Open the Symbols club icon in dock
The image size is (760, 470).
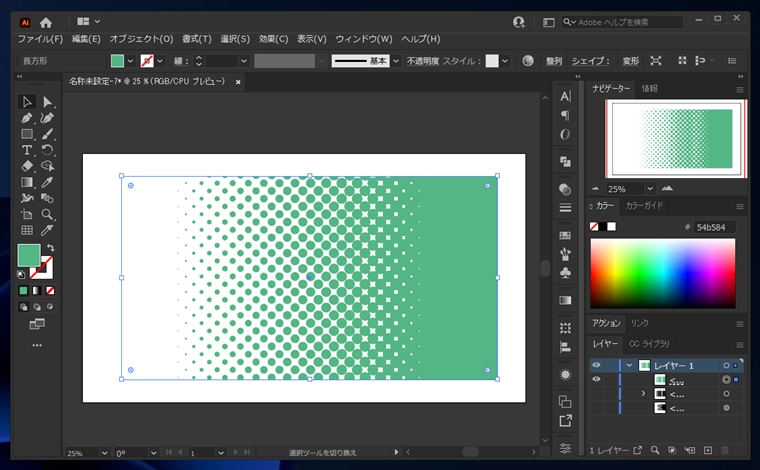click(x=565, y=273)
